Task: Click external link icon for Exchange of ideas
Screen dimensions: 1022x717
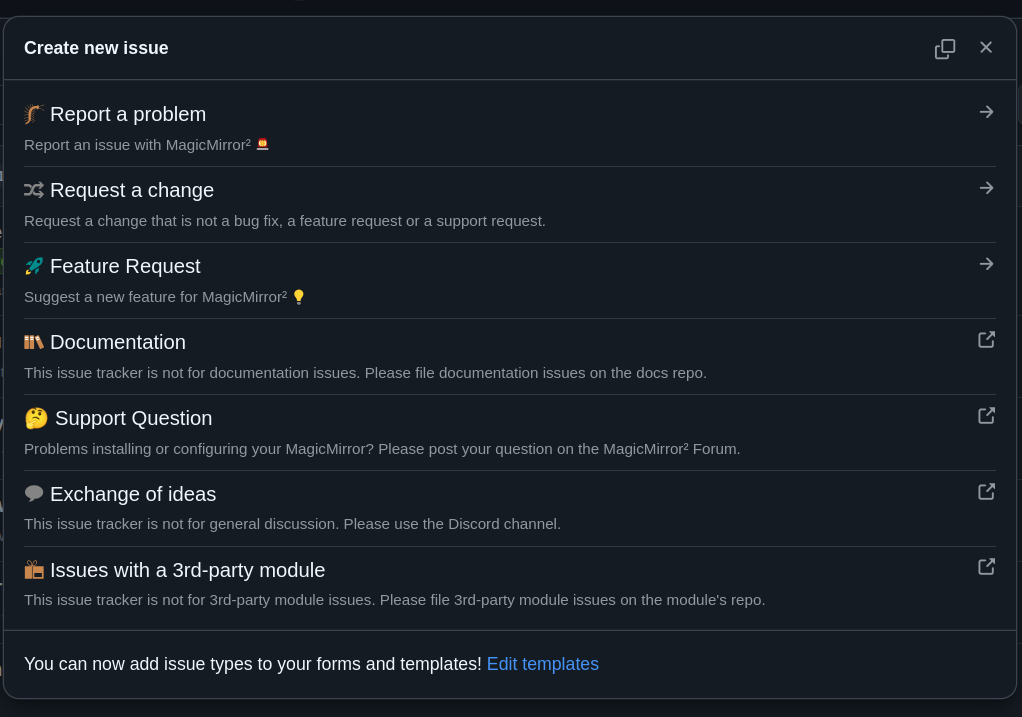Action: (x=986, y=492)
